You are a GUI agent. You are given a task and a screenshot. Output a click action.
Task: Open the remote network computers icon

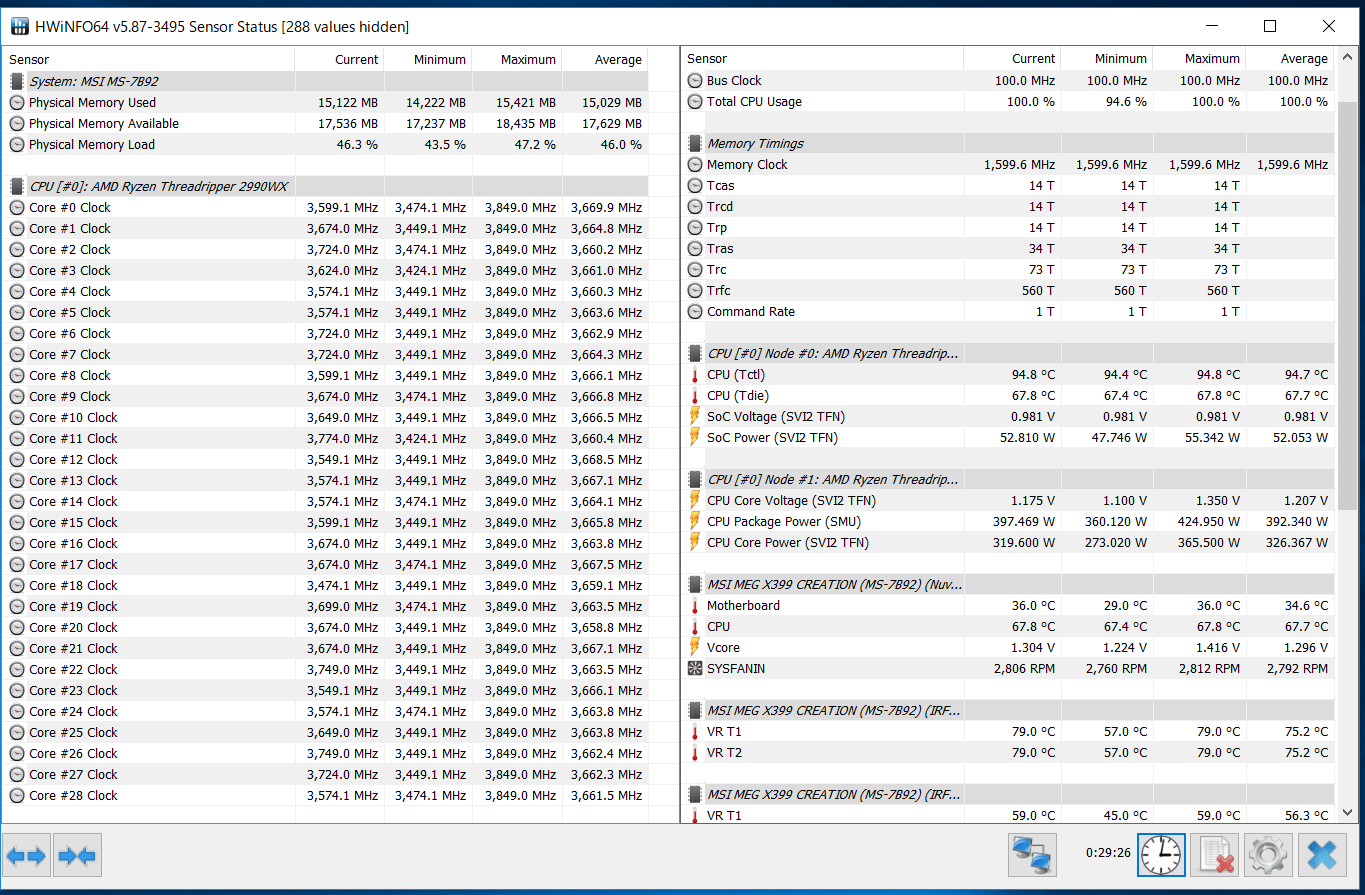pyautogui.click(x=1033, y=856)
